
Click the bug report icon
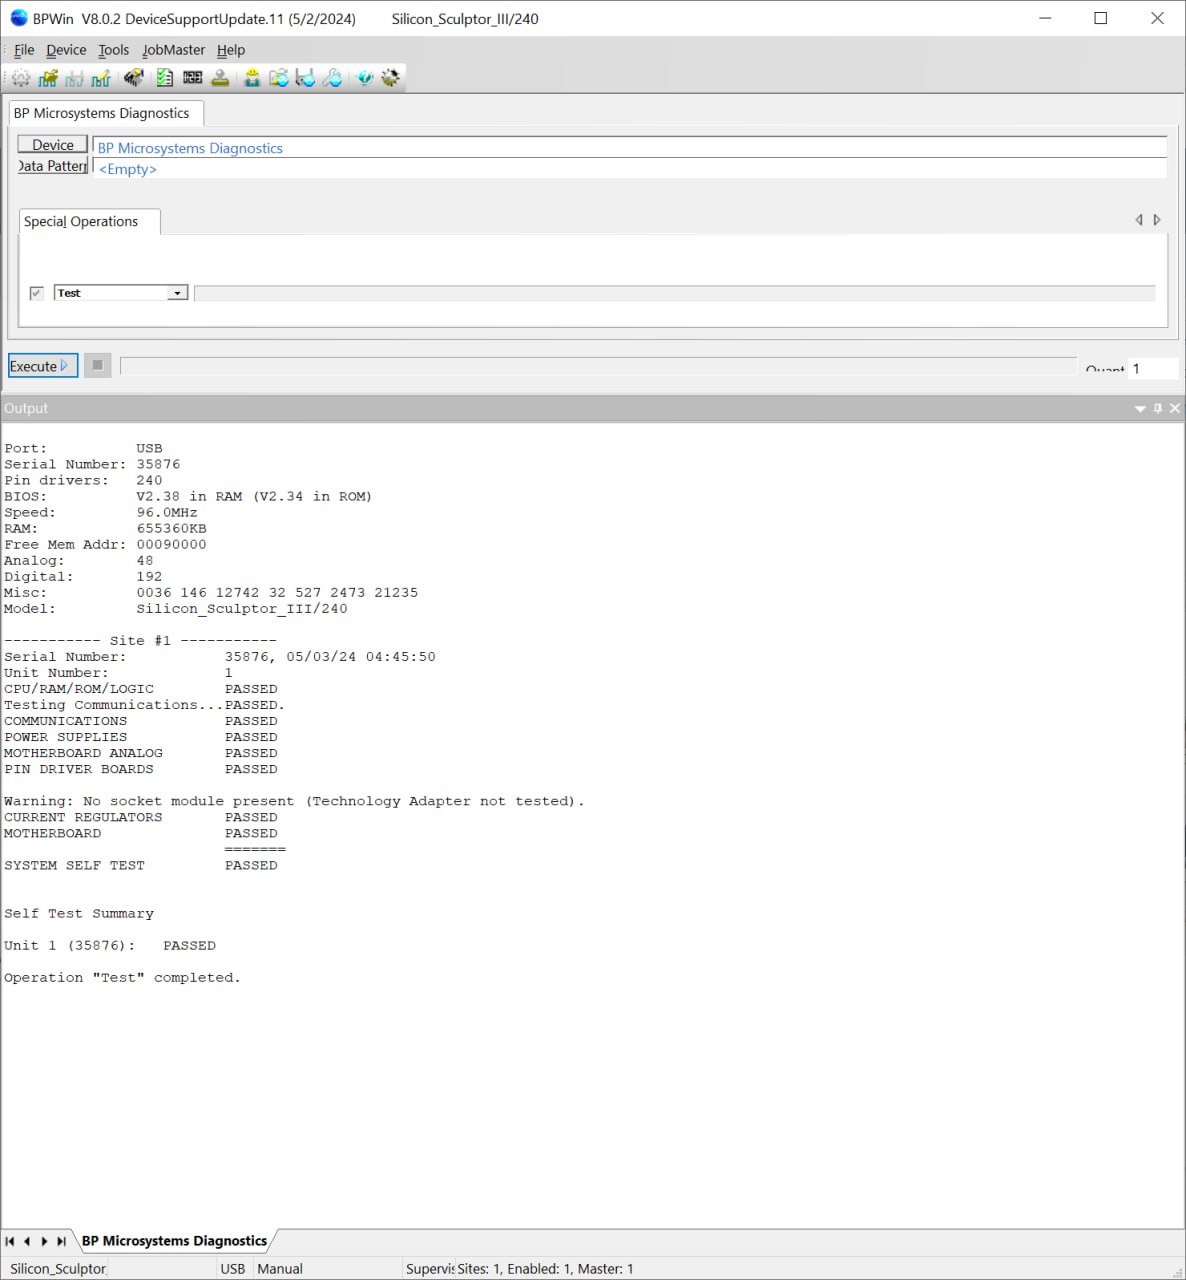391,78
